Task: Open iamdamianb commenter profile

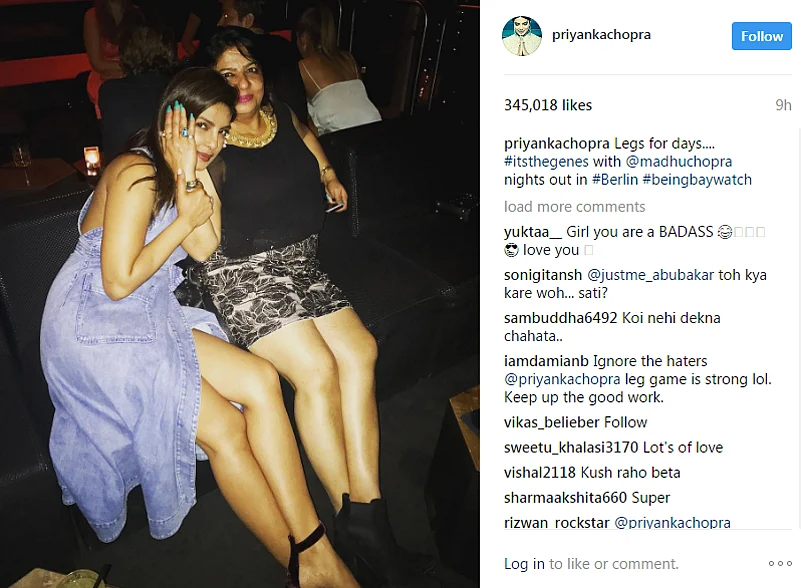Action: (x=546, y=361)
